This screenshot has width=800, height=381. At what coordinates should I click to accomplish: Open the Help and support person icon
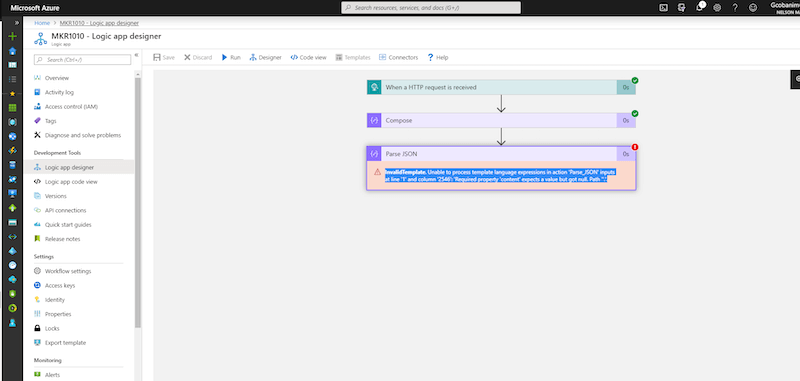click(x=12, y=322)
